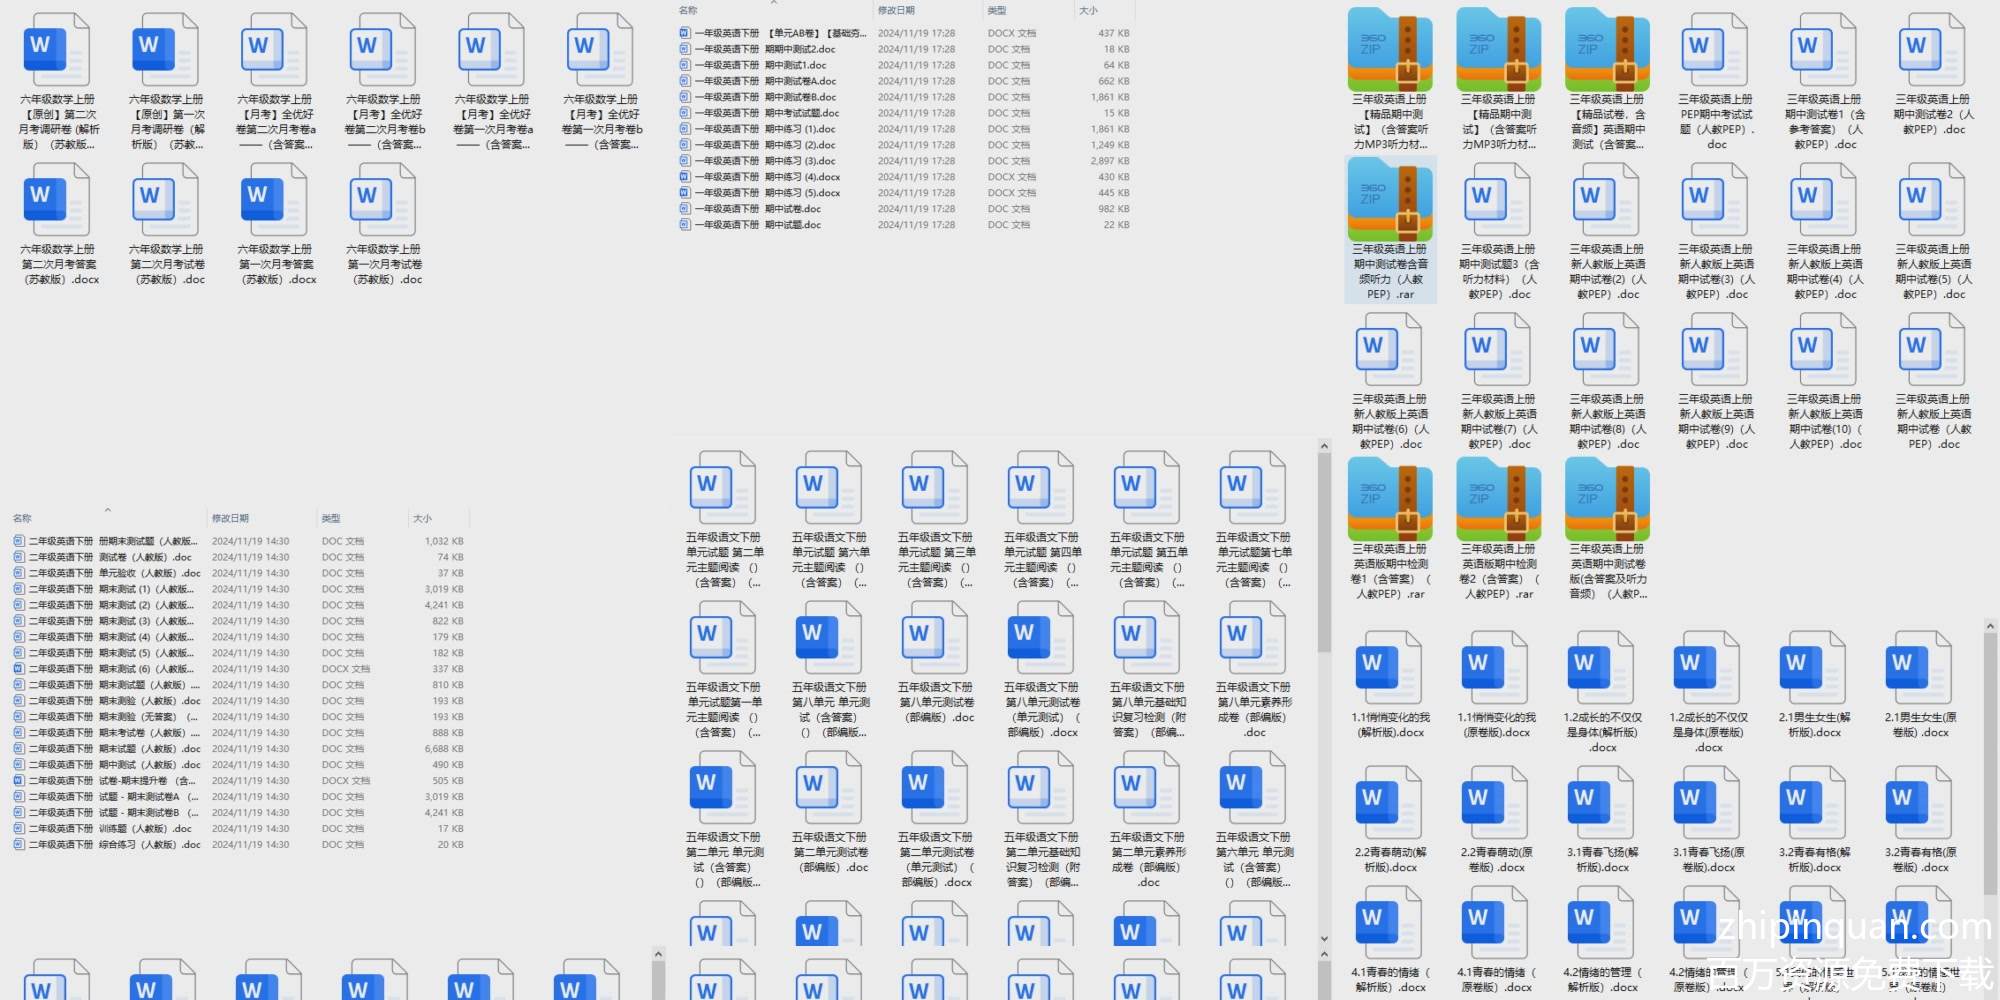
Task: Select the 全优好卷第二次月考卷a Word document icon
Action: pyautogui.click(x=275, y=50)
